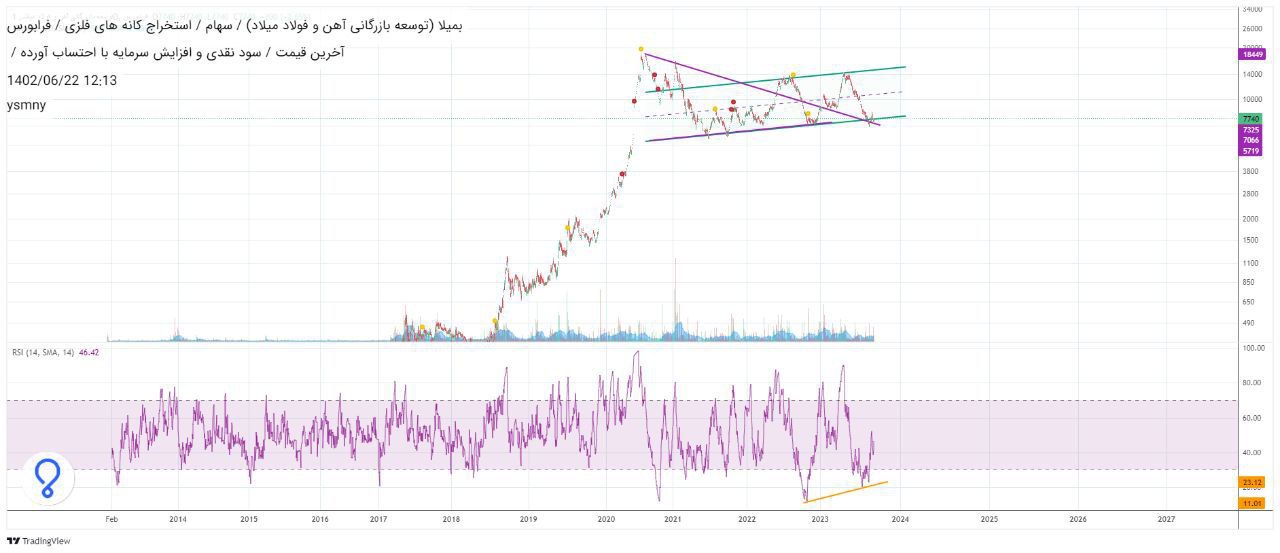Select the yellow marker at the 2020 price peak
The width and height of the screenshot is (1280, 553).
click(x=640, y=49)
